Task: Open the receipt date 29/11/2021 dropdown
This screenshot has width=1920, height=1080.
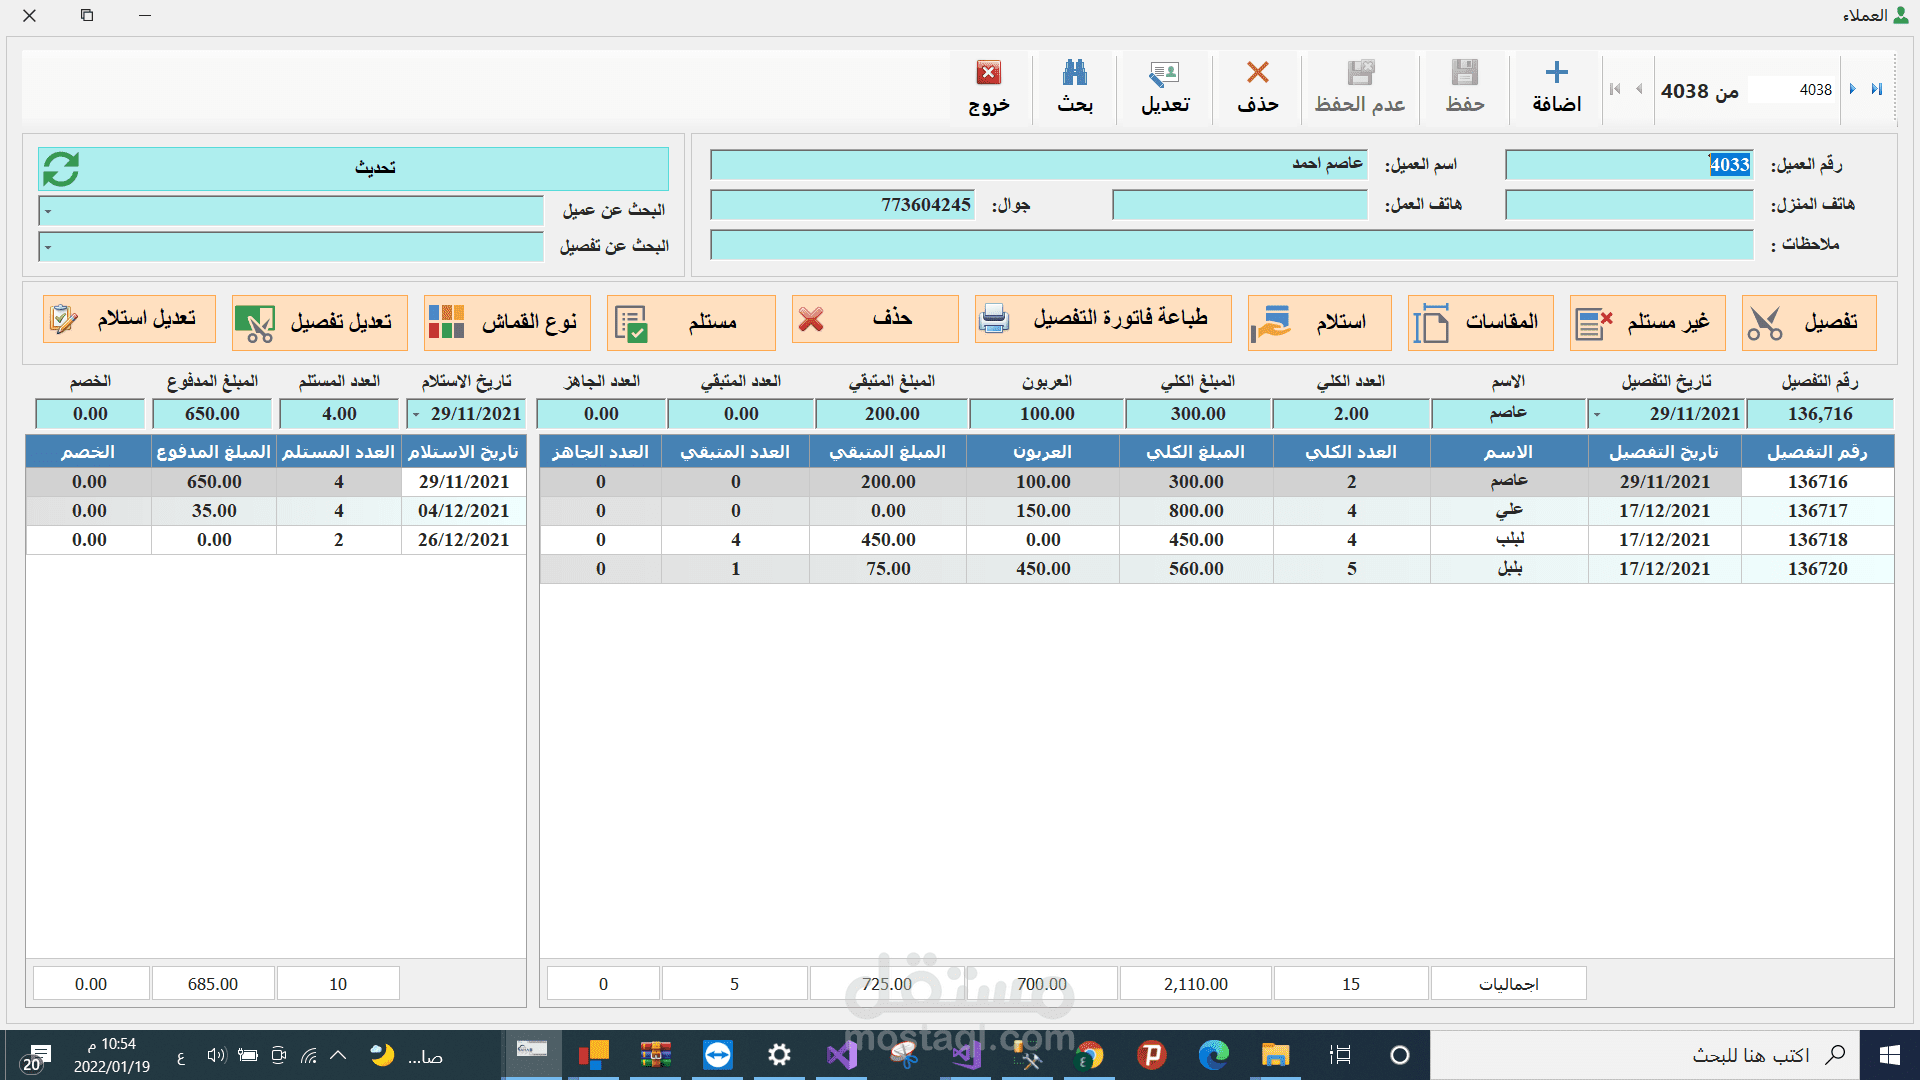Action: pyautogui.click(x=417, y=413)
